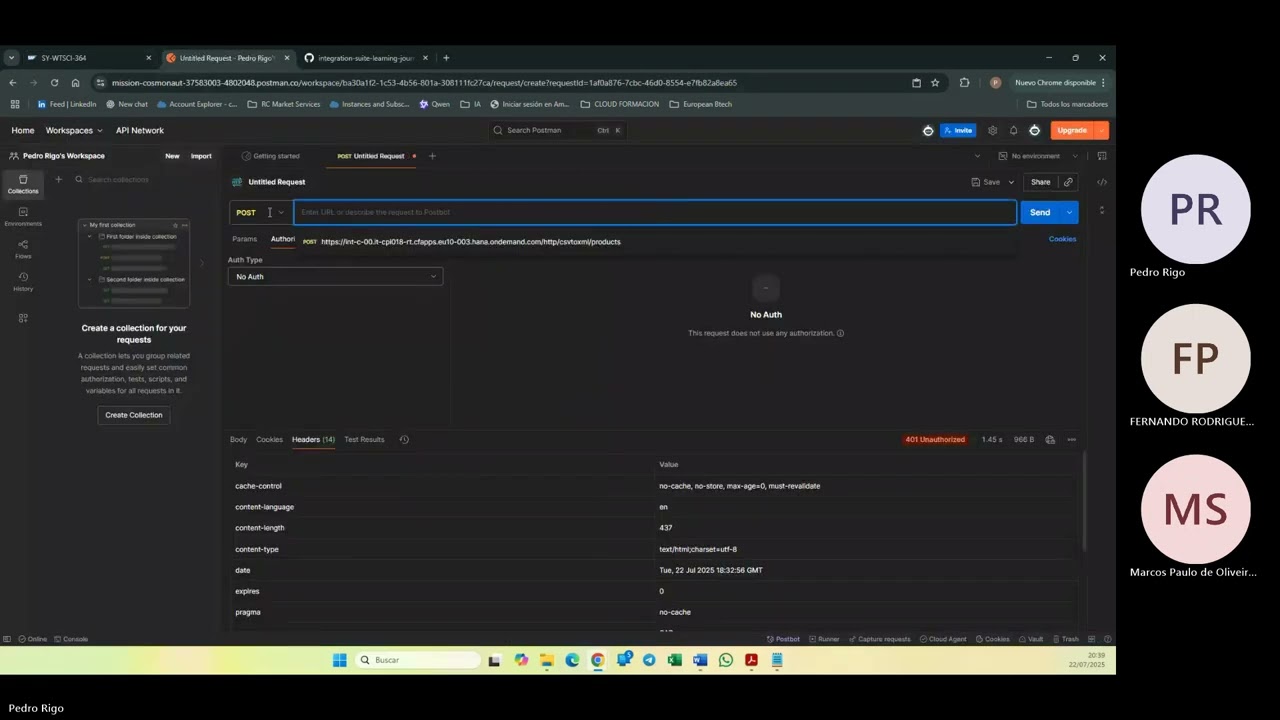Open the Workspaces dropdown menu
Viewport: 1280px width, 720px height.
pyautogui.click(x=74, y=130)
